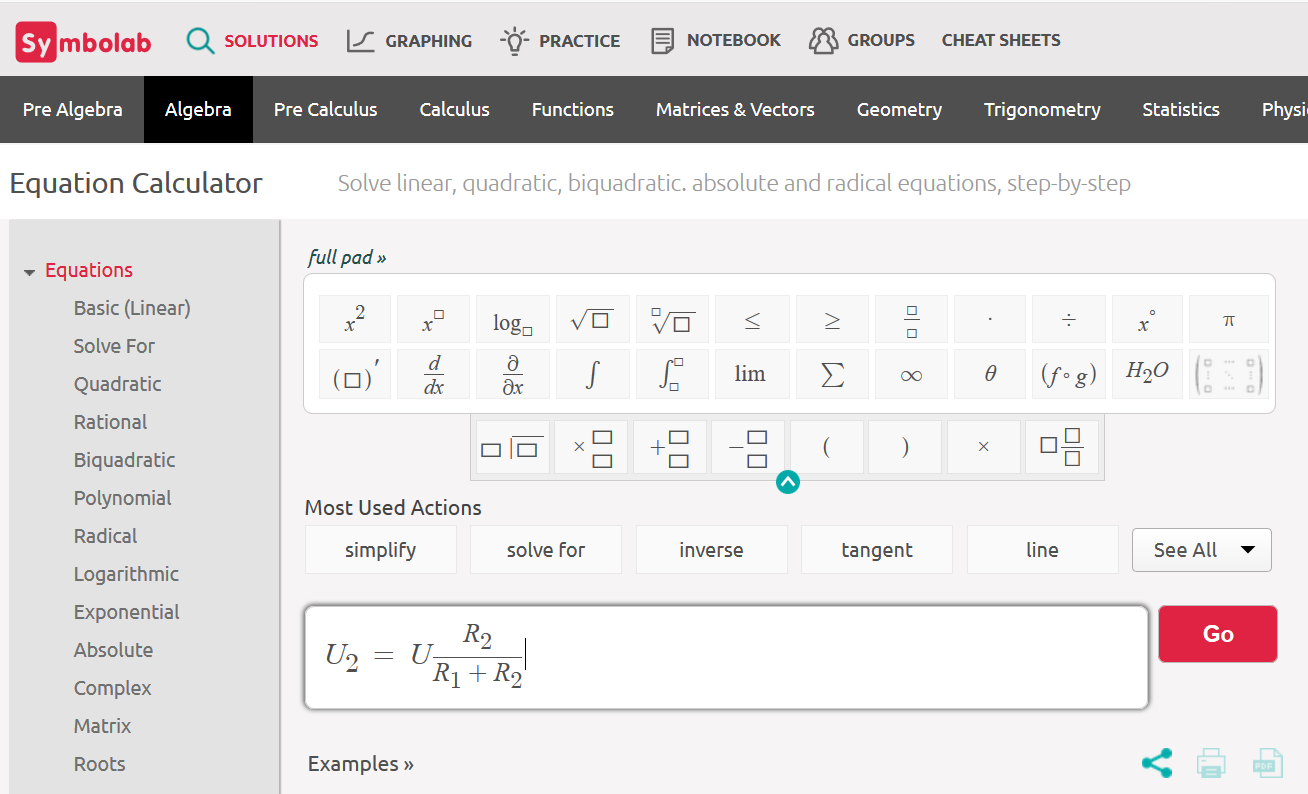
Task: Insert the square root symbol
Action: coord(592,320)
